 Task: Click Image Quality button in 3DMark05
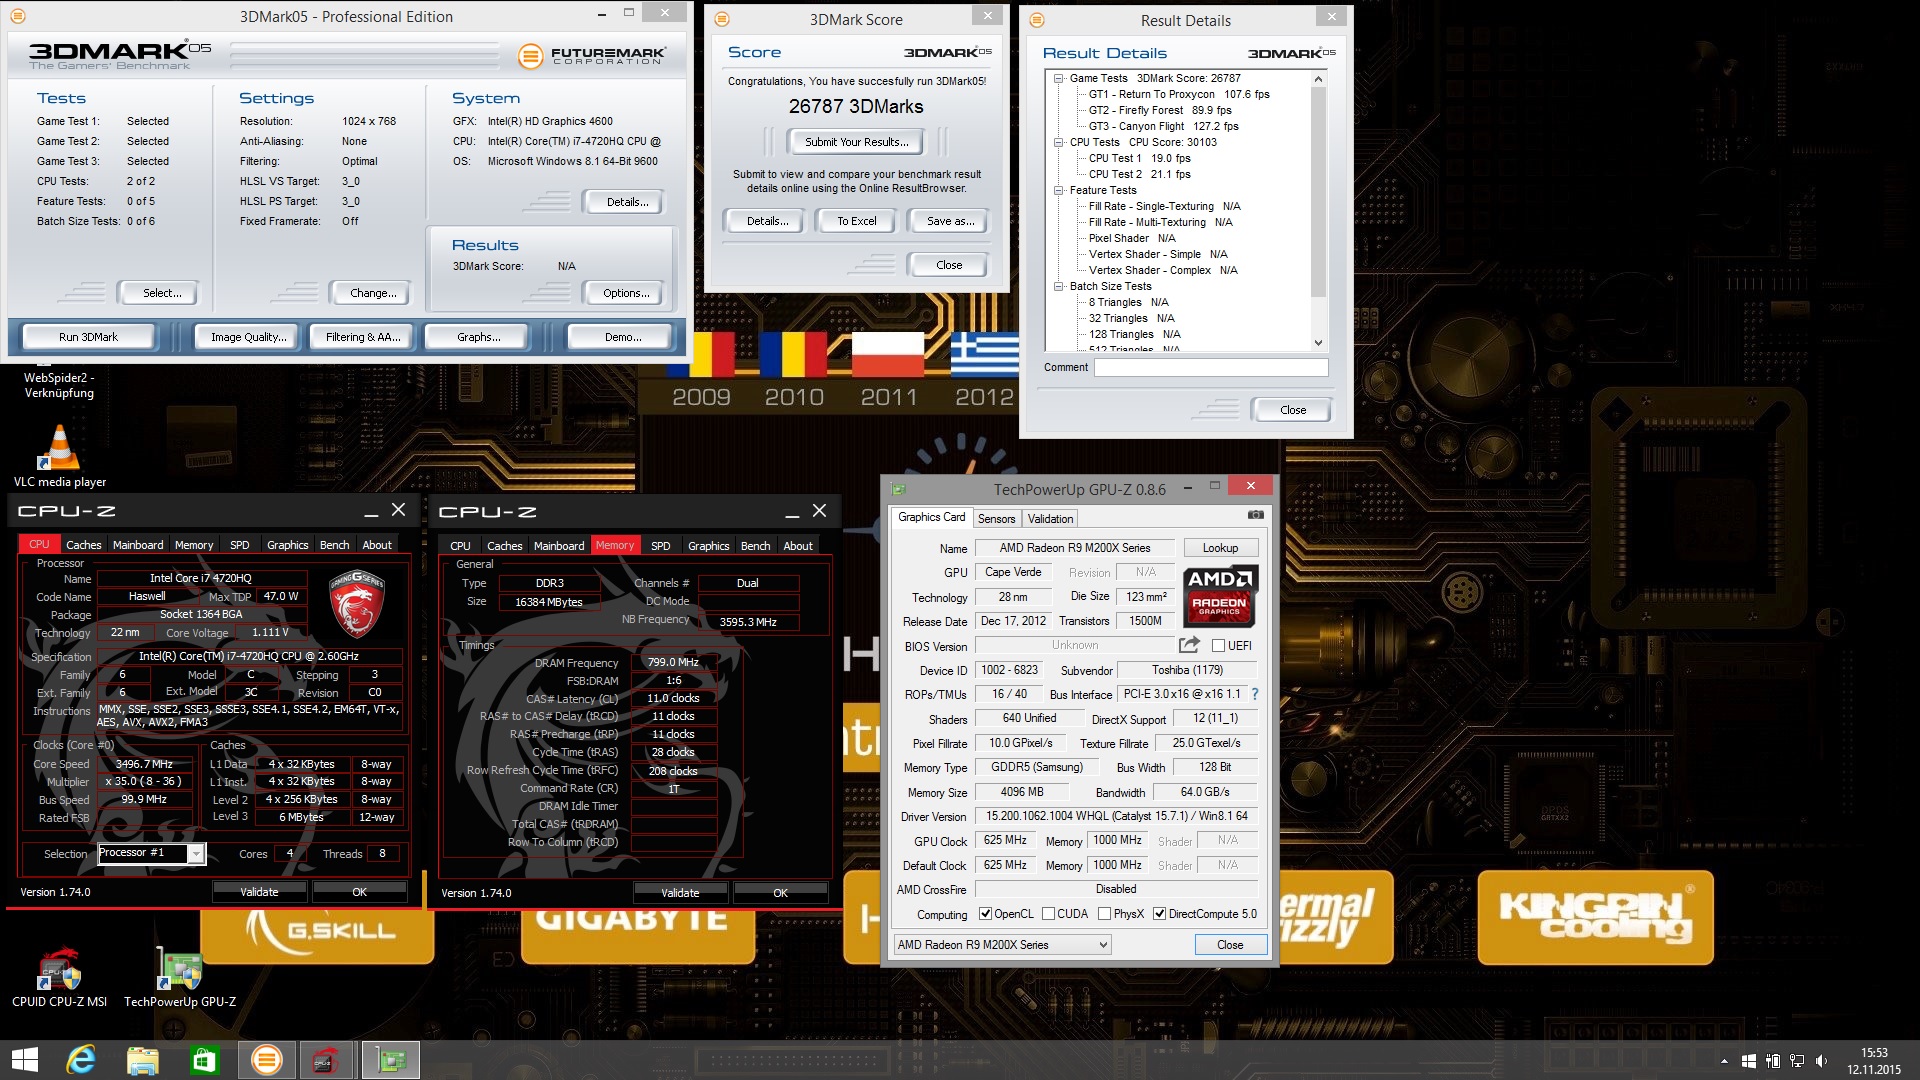[x=248, y=337]
